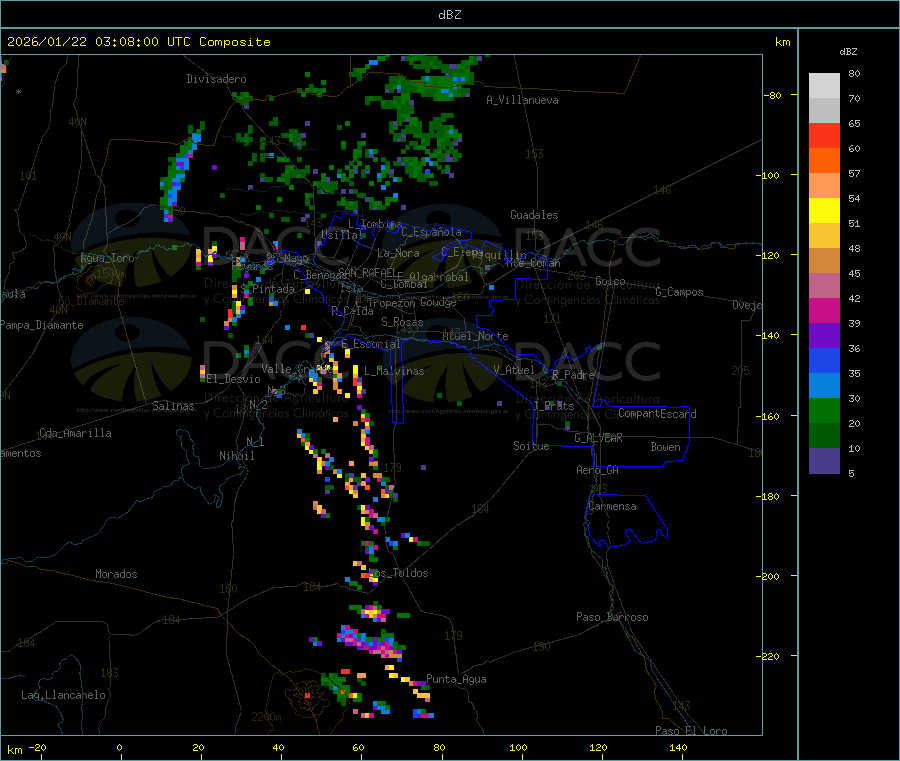Image resolution: width=900 pixels, height=761 pixels.
Task: Click the gray 65-70 dBZ legend swatch
Action: coord(824,111)
